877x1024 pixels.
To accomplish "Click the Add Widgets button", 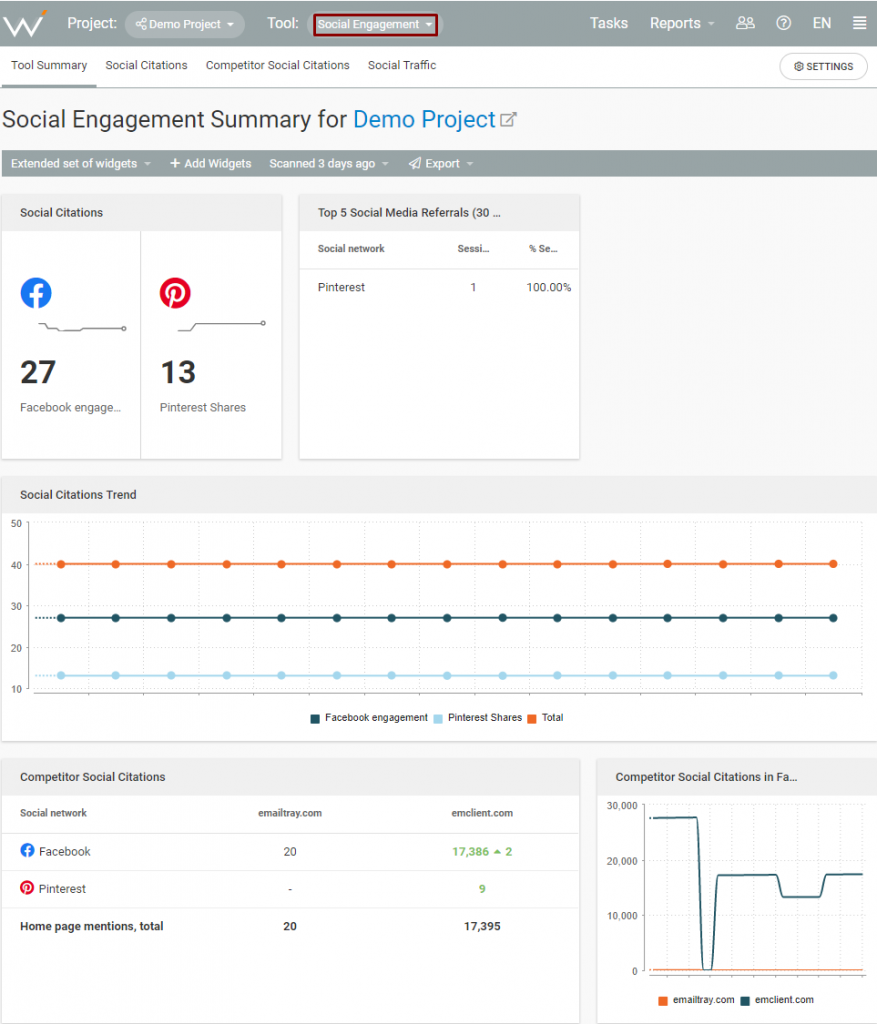I will [210, 163].
